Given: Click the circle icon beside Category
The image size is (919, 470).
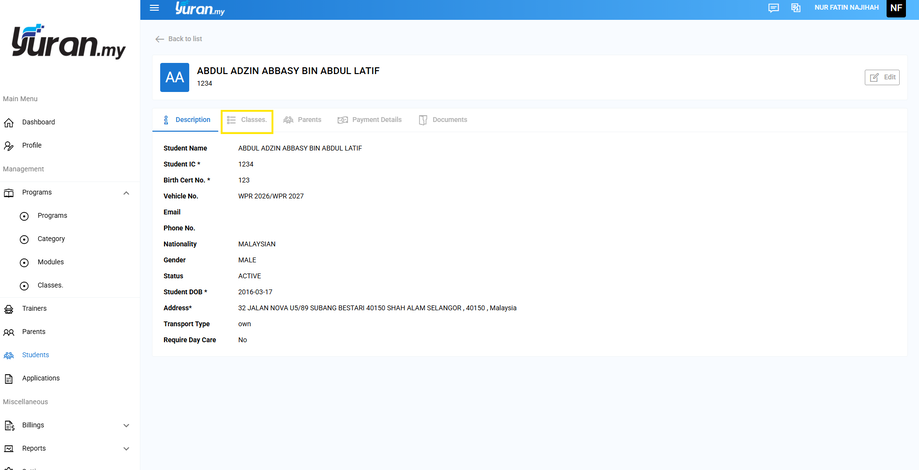Looking at the screenshot, I should click(x=24, y=240).
